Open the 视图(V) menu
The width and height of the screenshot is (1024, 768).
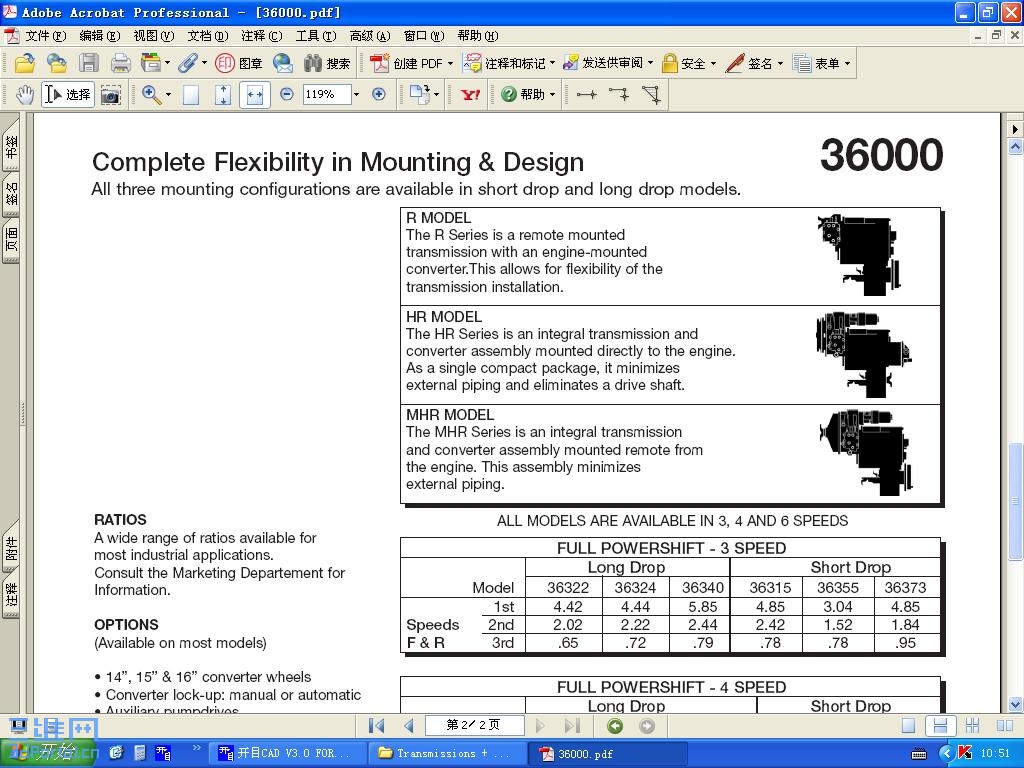154,36
